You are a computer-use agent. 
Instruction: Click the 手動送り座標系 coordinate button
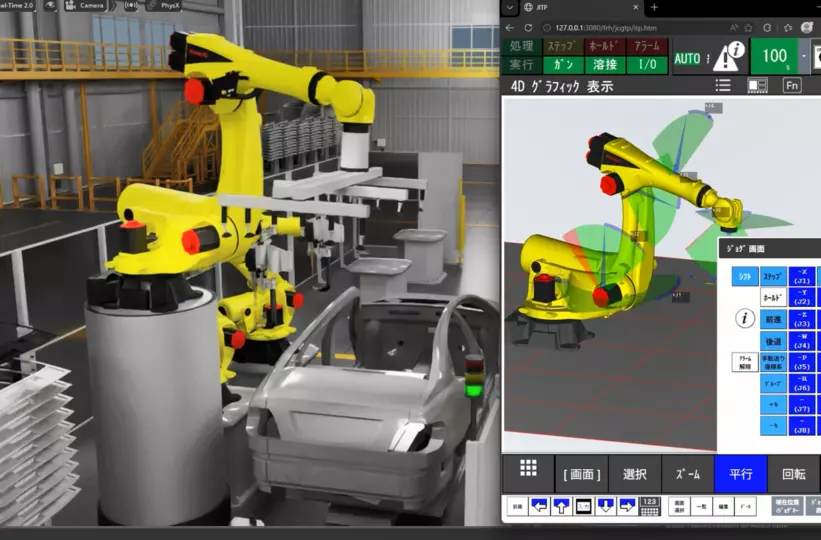(773, 362)
